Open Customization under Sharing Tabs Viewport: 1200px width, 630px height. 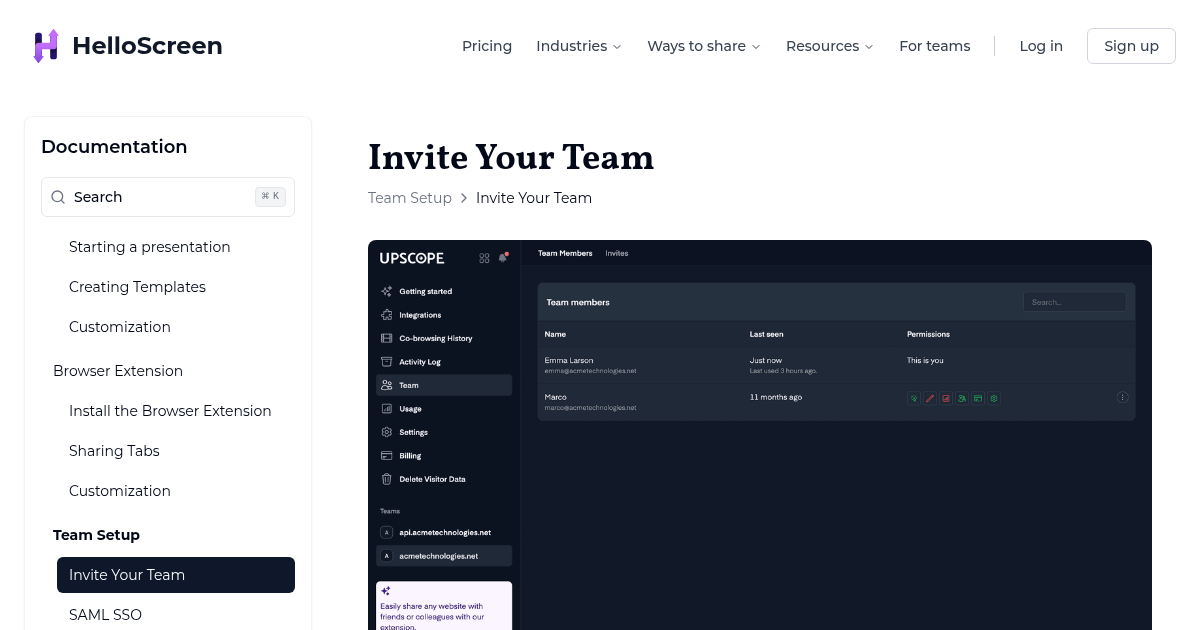[x=120, y=491]
